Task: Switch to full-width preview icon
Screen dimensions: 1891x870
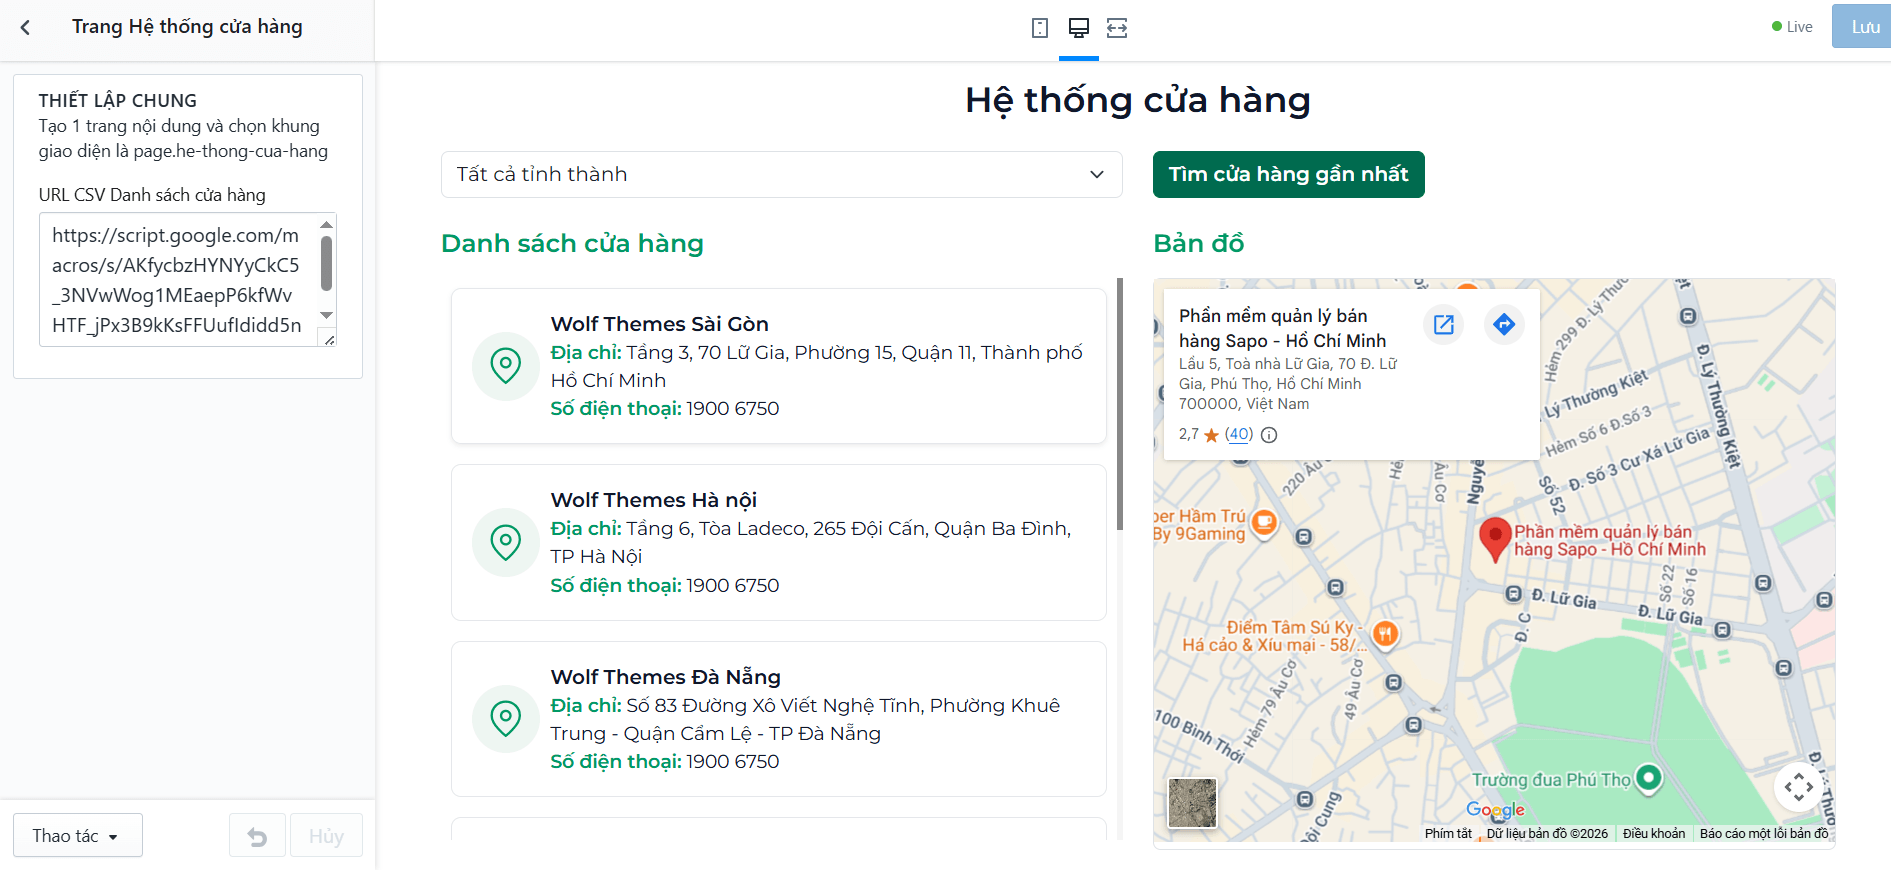Action: (x=1117, y=28)
